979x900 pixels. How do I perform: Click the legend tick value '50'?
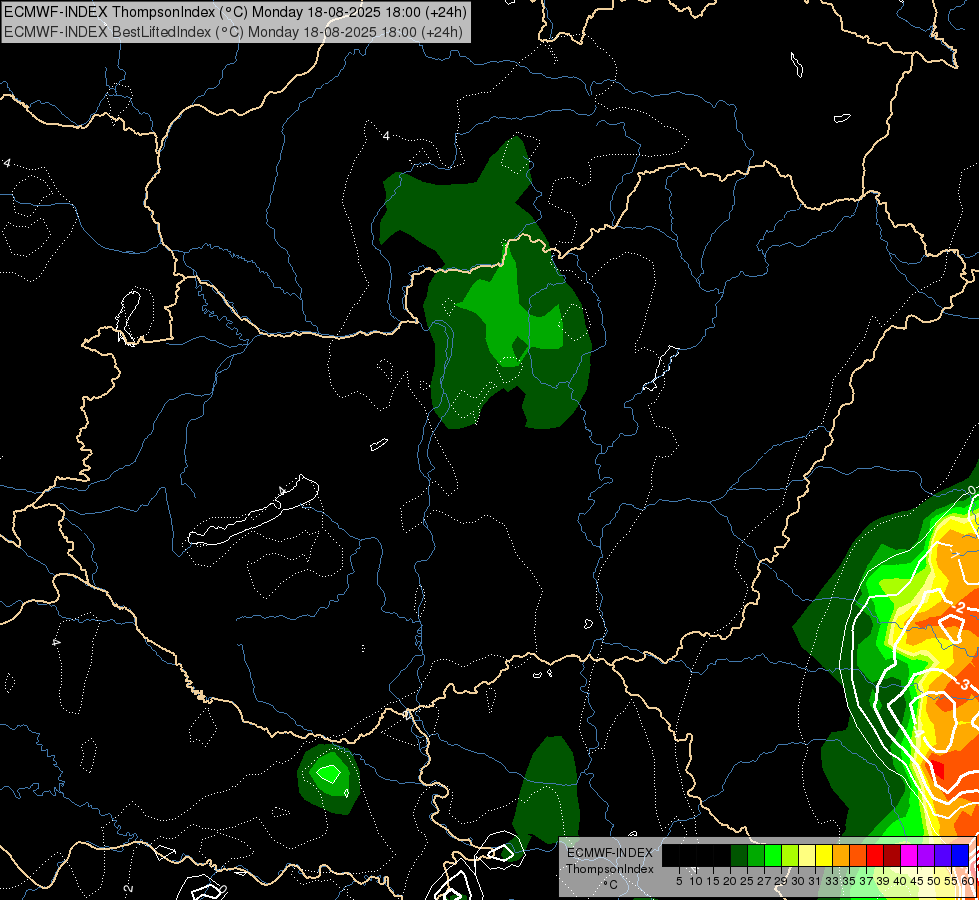935,881
